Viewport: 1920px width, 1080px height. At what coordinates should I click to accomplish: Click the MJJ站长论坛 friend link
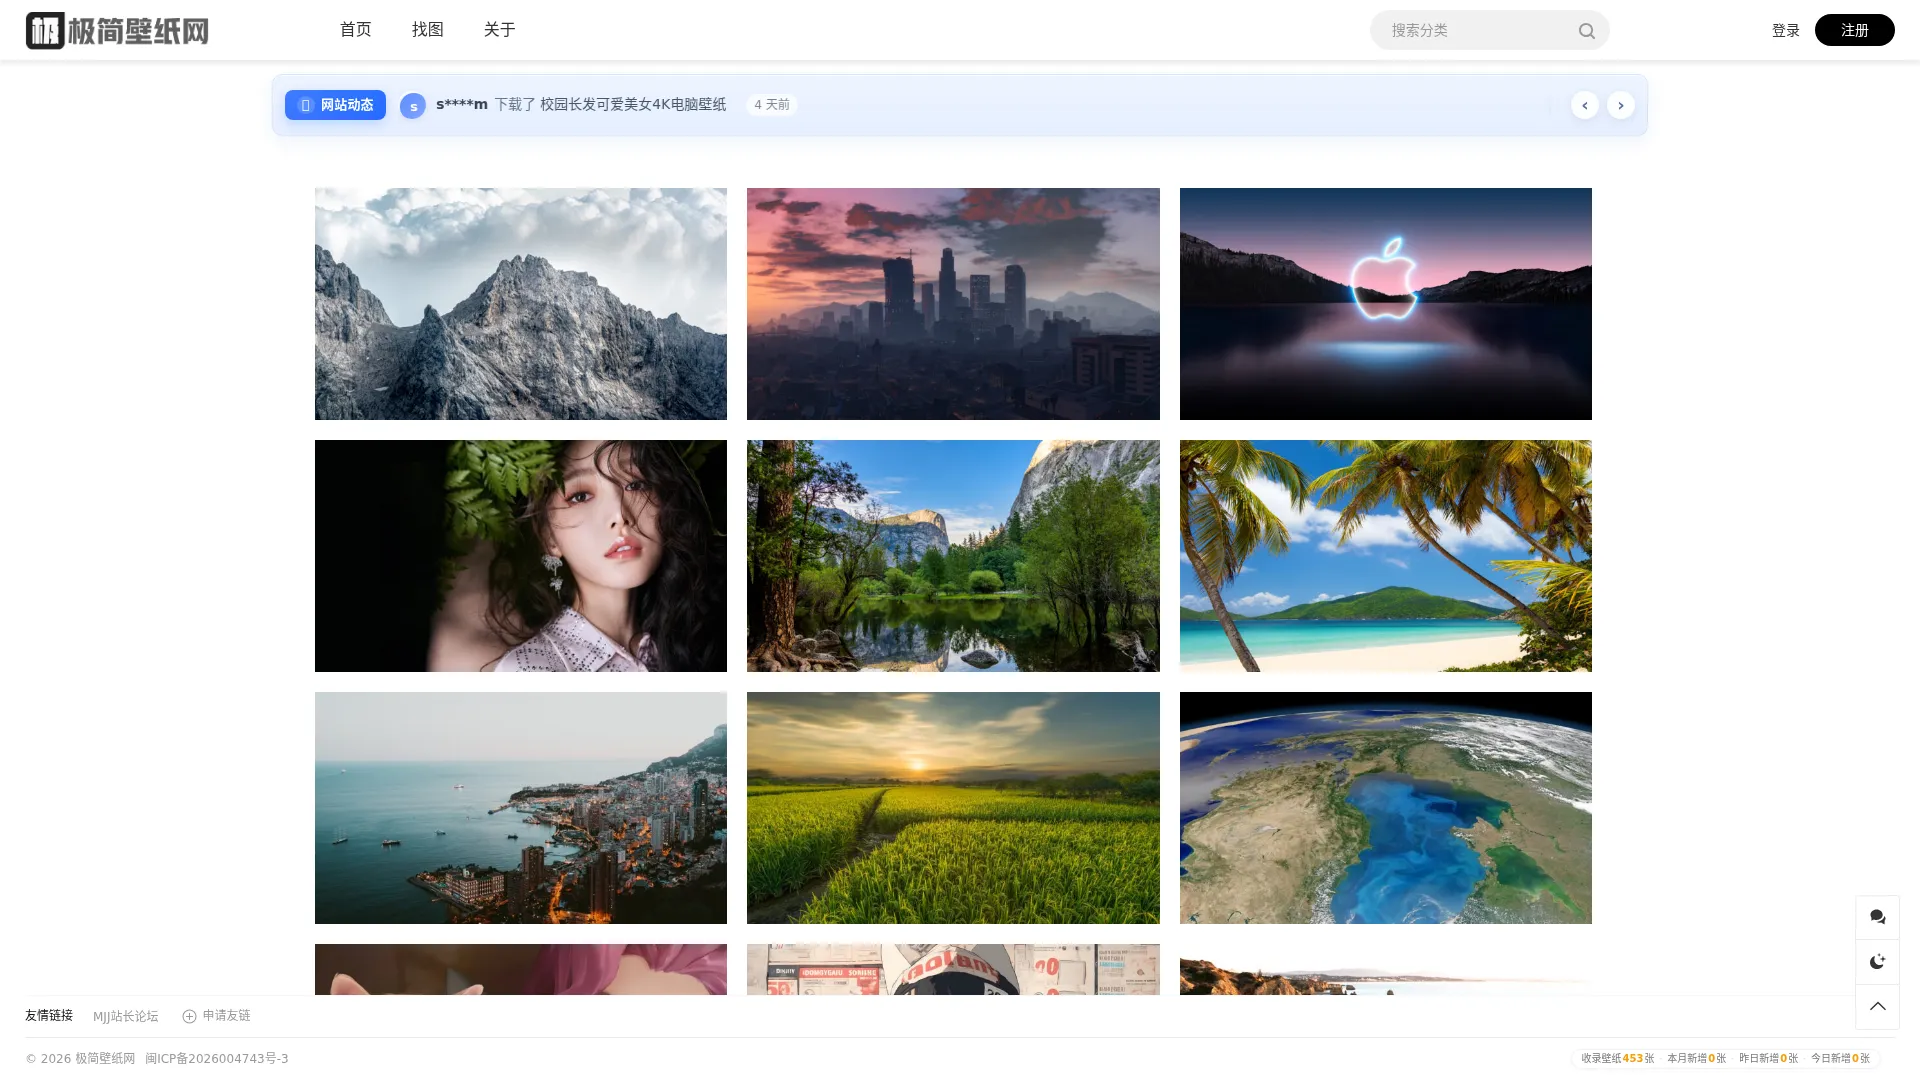[126, 1016]
